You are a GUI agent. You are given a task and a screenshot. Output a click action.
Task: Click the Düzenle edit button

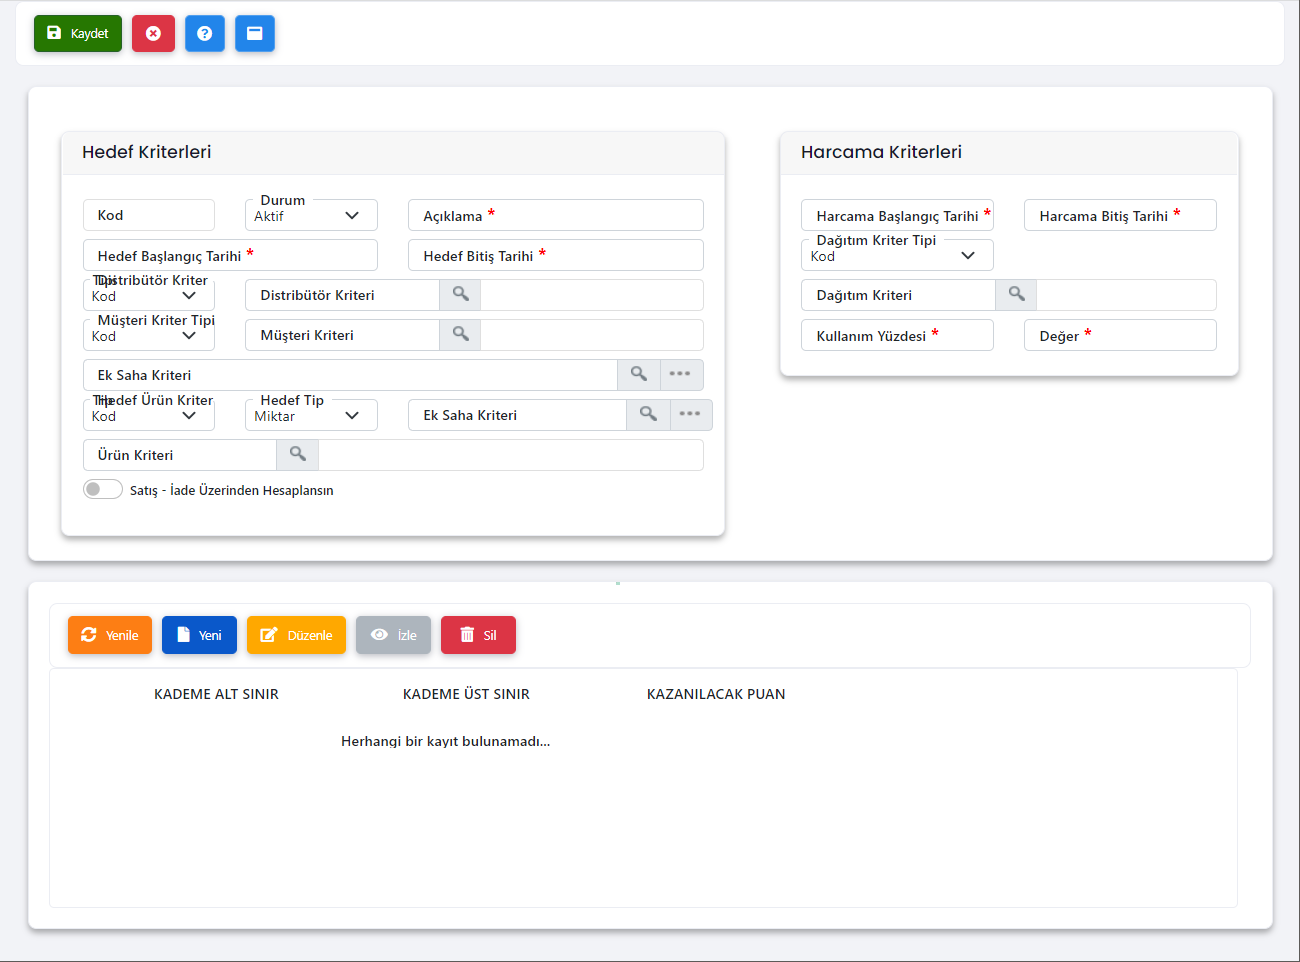click(296, 635)
